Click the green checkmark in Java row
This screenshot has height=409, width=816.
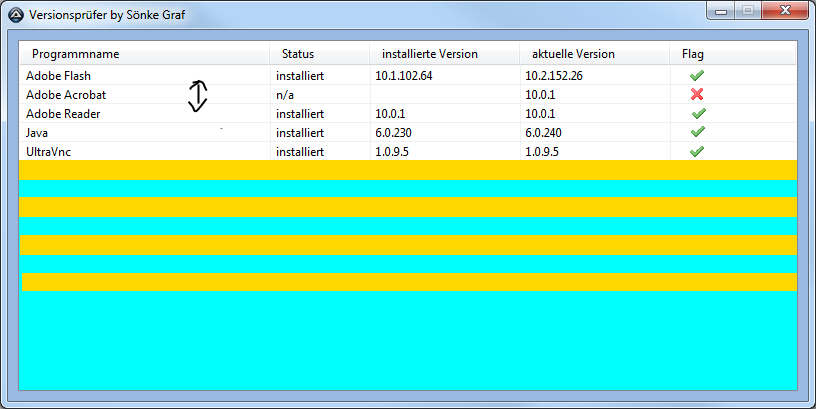(697, 132)
